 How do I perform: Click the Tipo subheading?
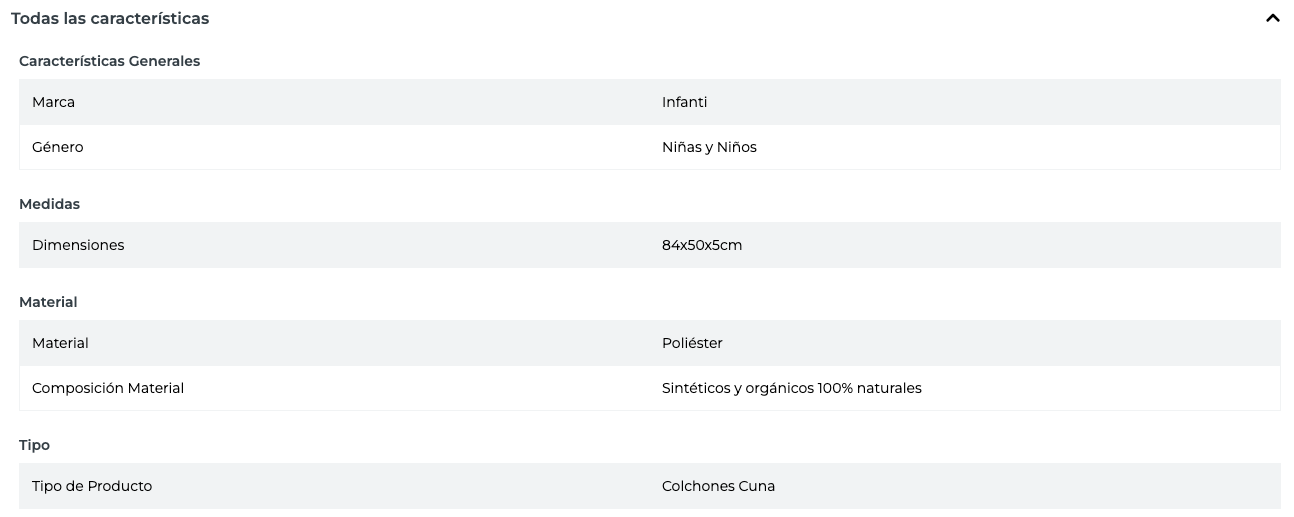34,445
